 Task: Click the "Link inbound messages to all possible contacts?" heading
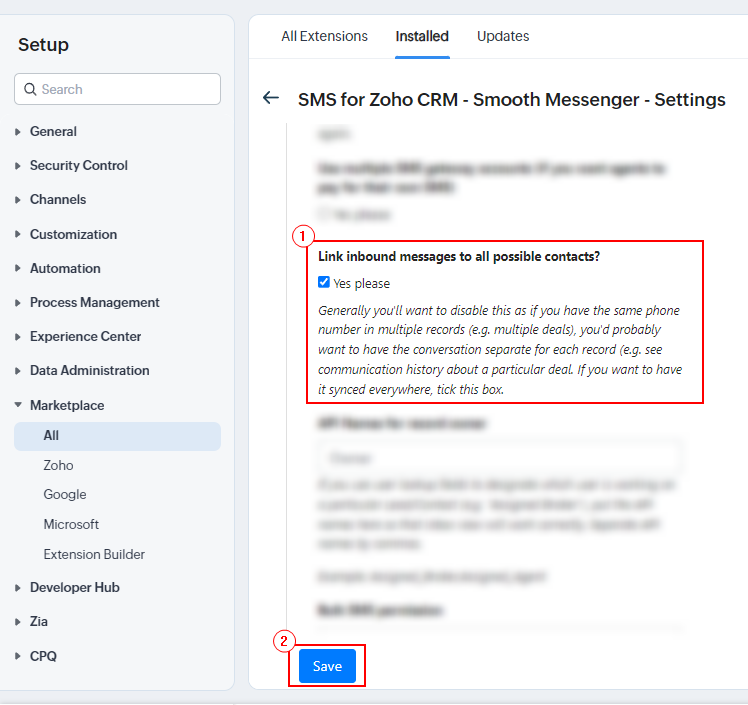click(x=459, y=257)
